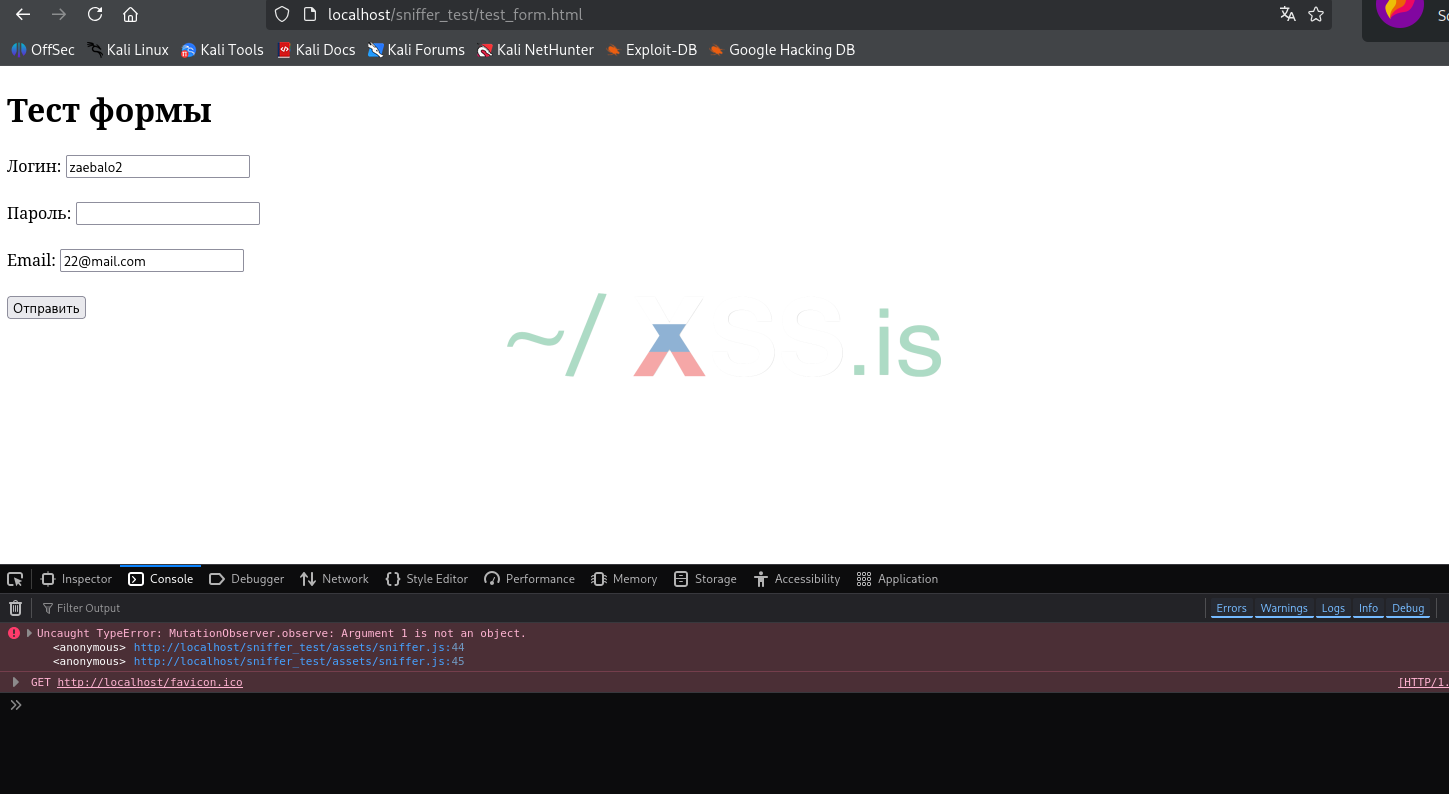Switch to the Network tab
The image size is (1449, 794).
334,578
